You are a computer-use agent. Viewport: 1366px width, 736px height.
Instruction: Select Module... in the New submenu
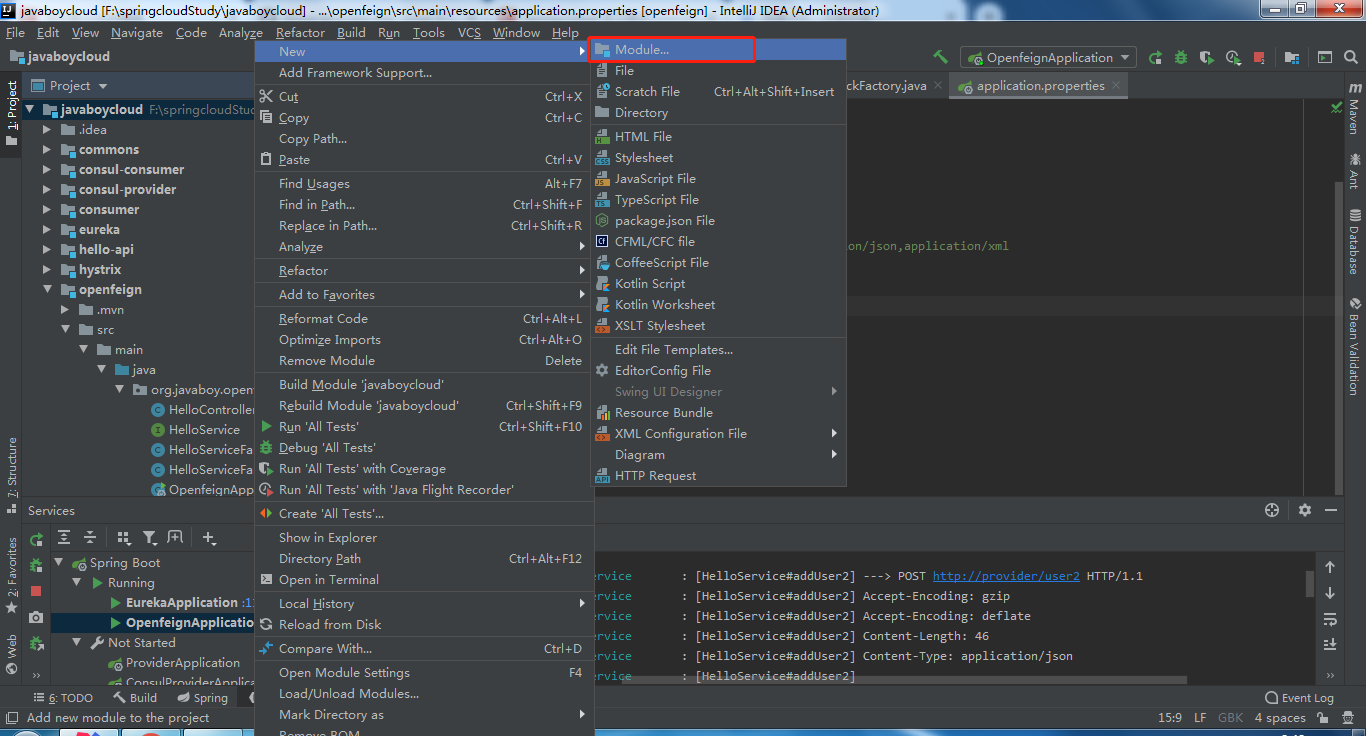(x=718, y=50)
